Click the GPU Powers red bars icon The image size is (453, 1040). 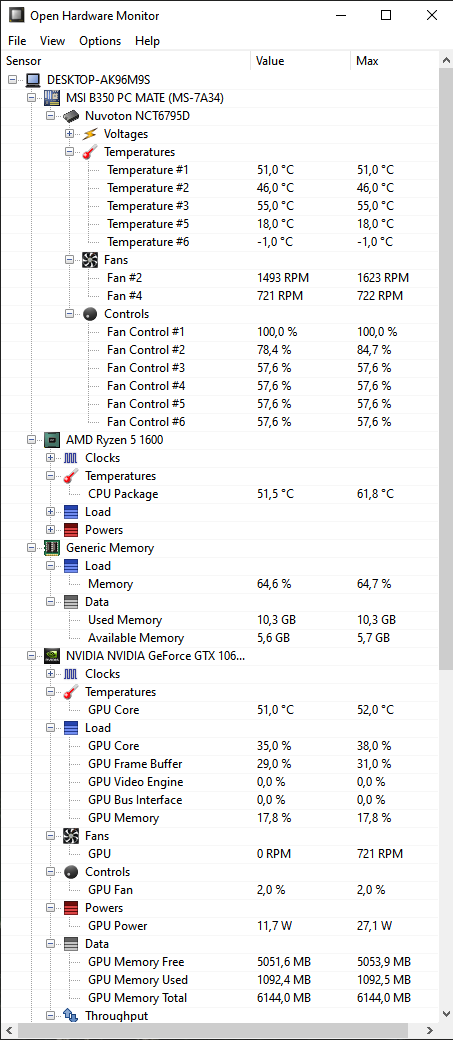pyautogui.click(x=71, y=908)
